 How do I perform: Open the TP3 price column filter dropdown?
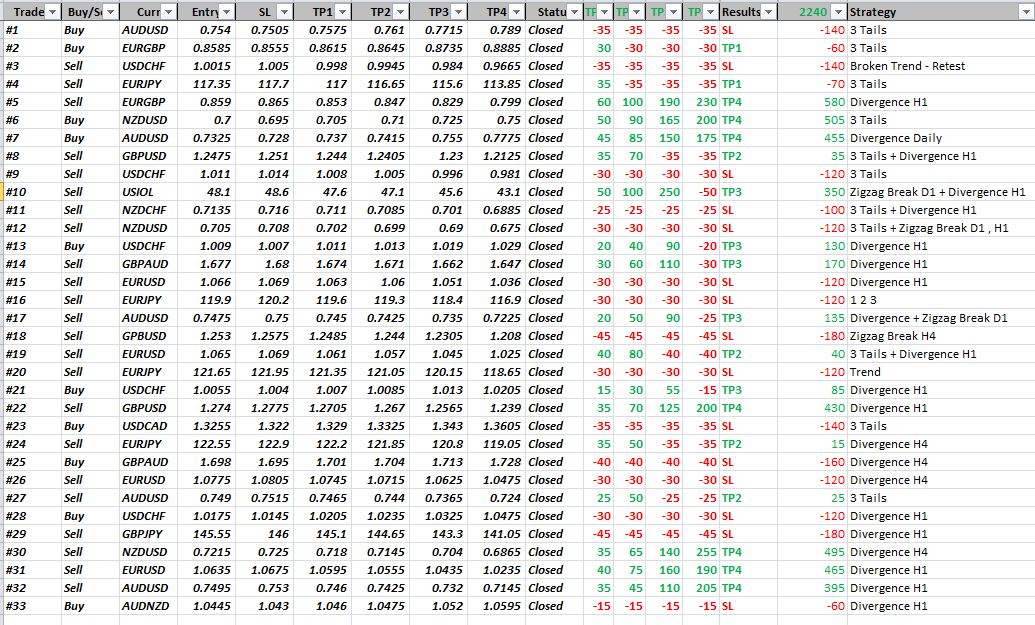click(x=458, y=12)
